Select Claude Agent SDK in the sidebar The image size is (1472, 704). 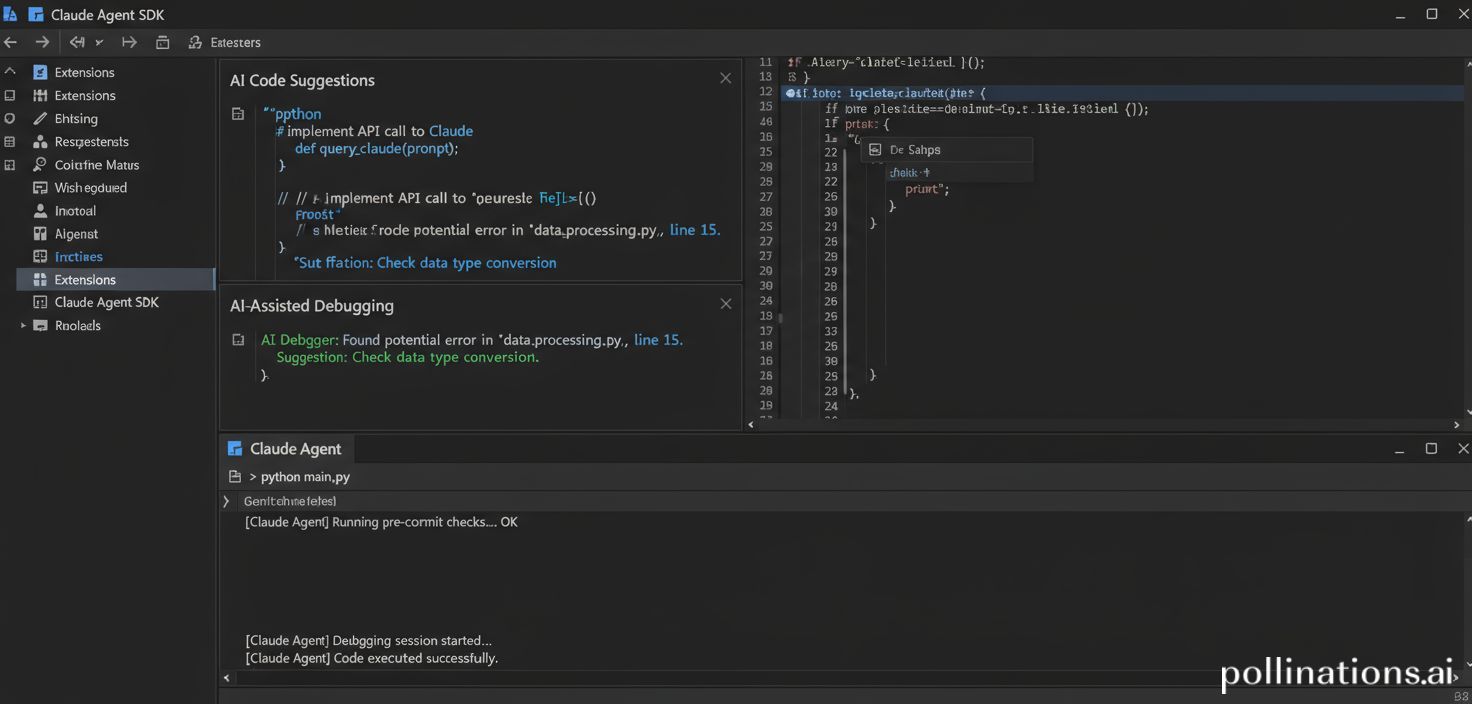click(106, 302)
